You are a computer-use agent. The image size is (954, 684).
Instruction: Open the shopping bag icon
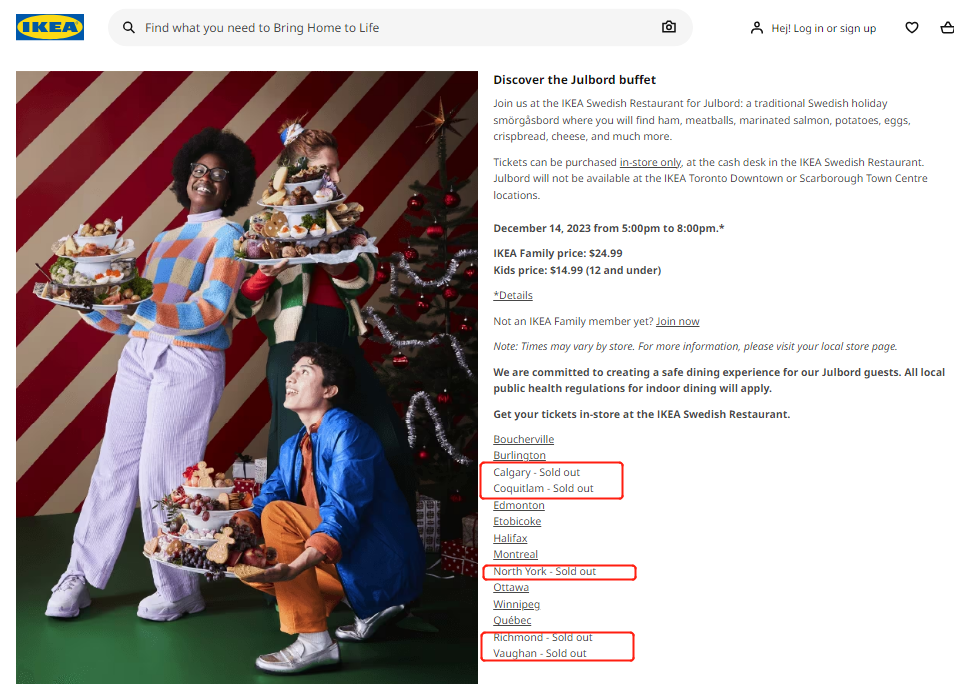tap(947, 27)
